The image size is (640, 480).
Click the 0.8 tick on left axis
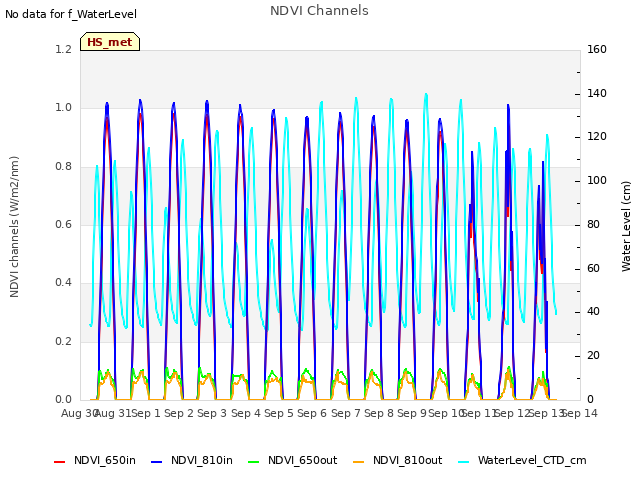coord(63,166)
